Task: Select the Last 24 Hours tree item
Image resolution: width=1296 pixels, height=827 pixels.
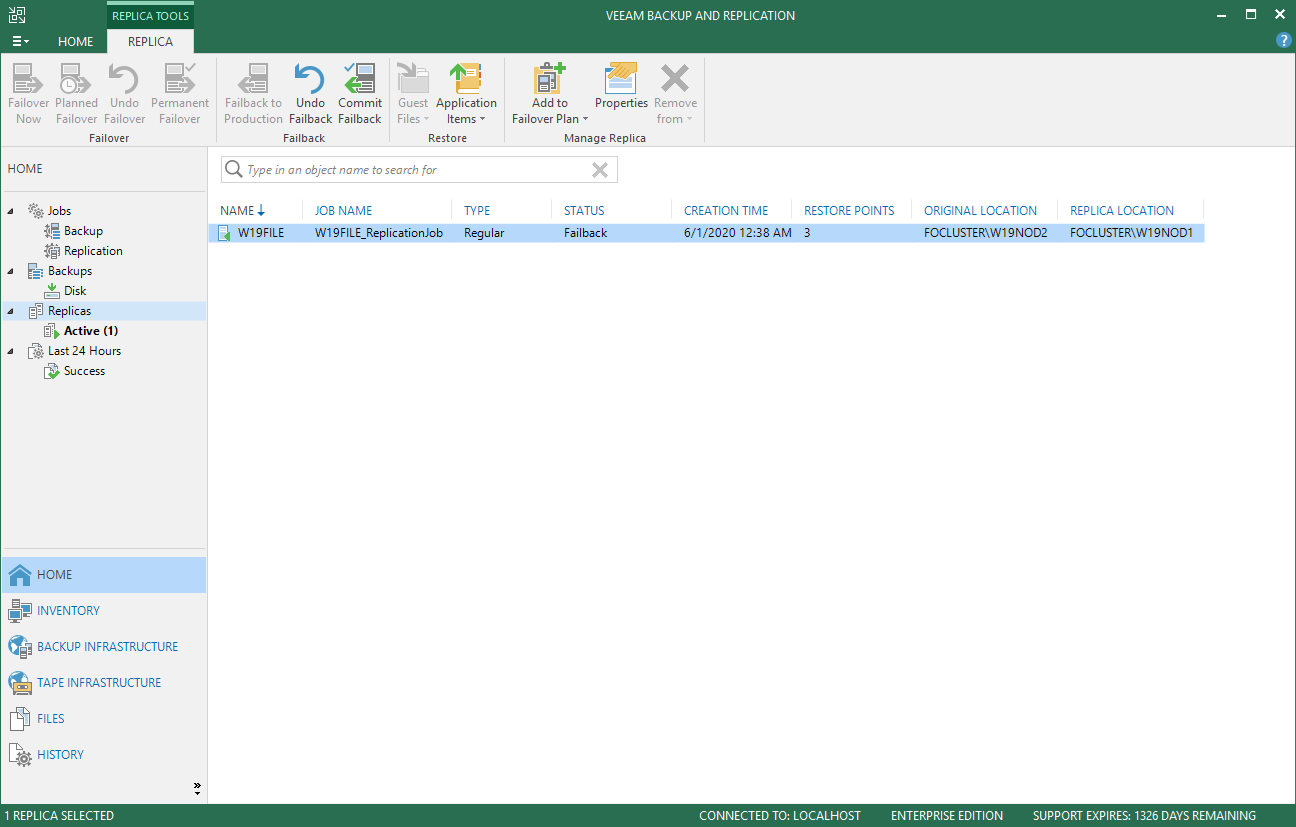Action: coord(84,351)
